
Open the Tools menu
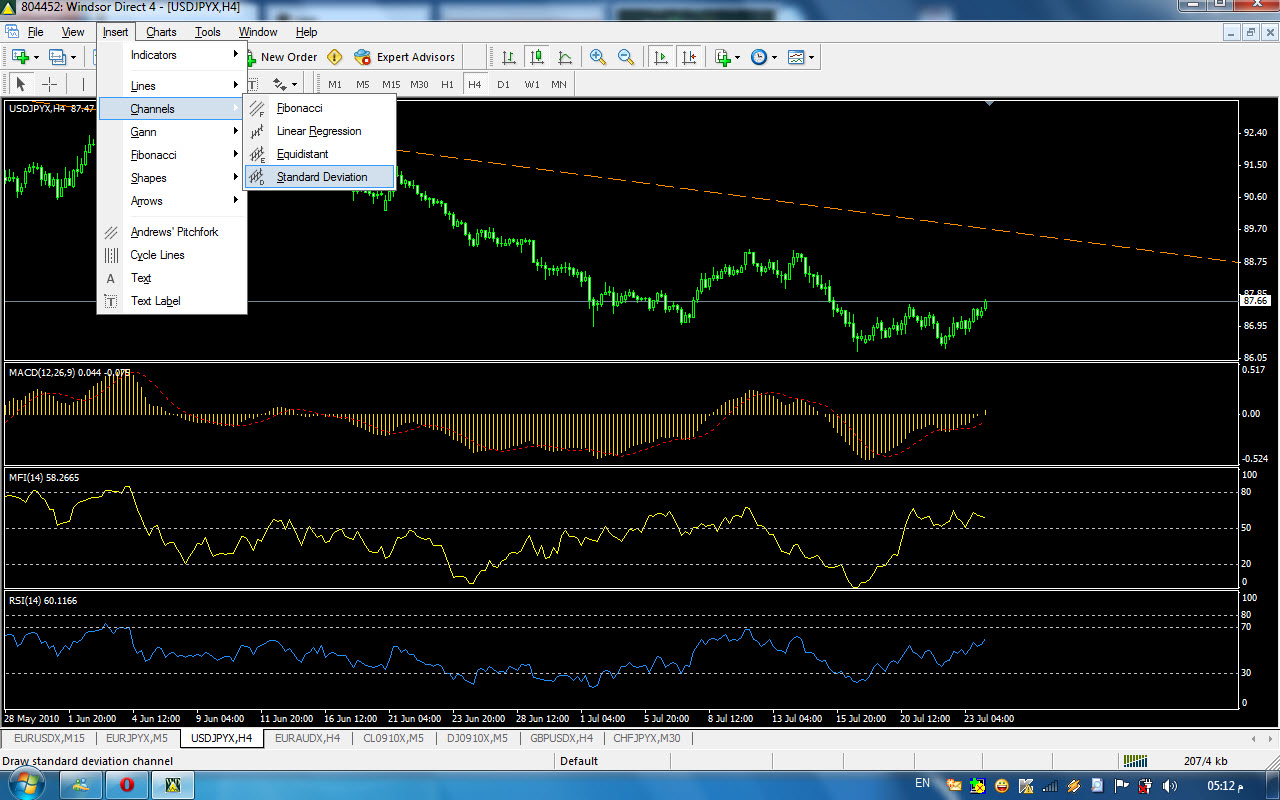pyautogui.click(x=208, y=32)
